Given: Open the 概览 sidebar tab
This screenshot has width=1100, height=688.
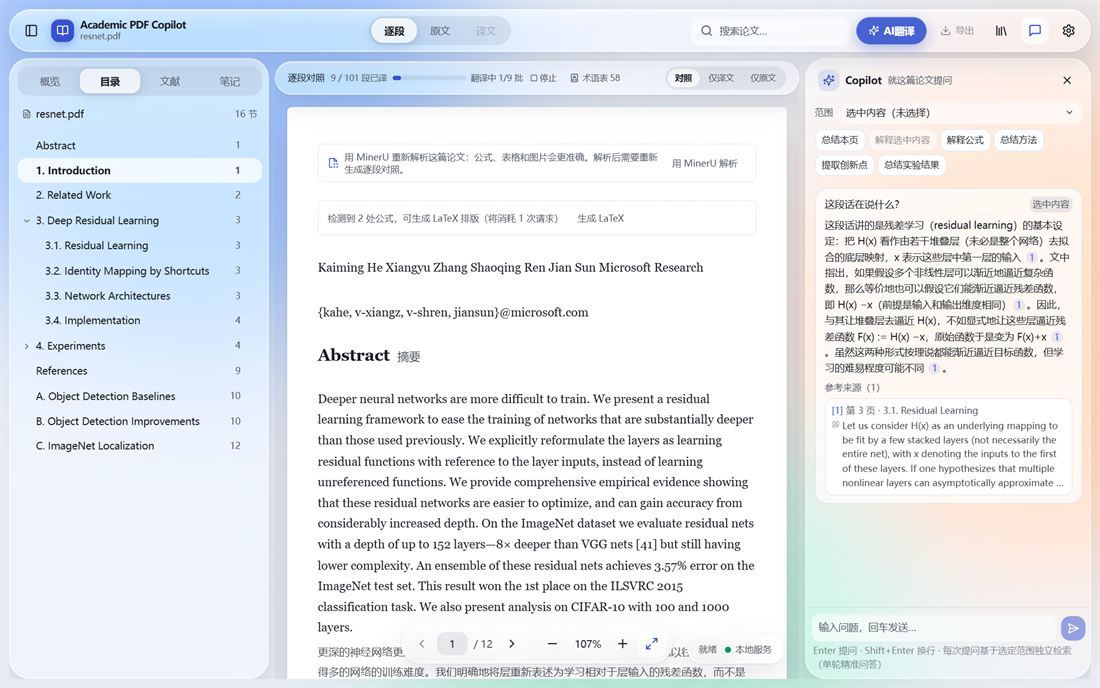Looking at the screenshot, I should 50,81.
